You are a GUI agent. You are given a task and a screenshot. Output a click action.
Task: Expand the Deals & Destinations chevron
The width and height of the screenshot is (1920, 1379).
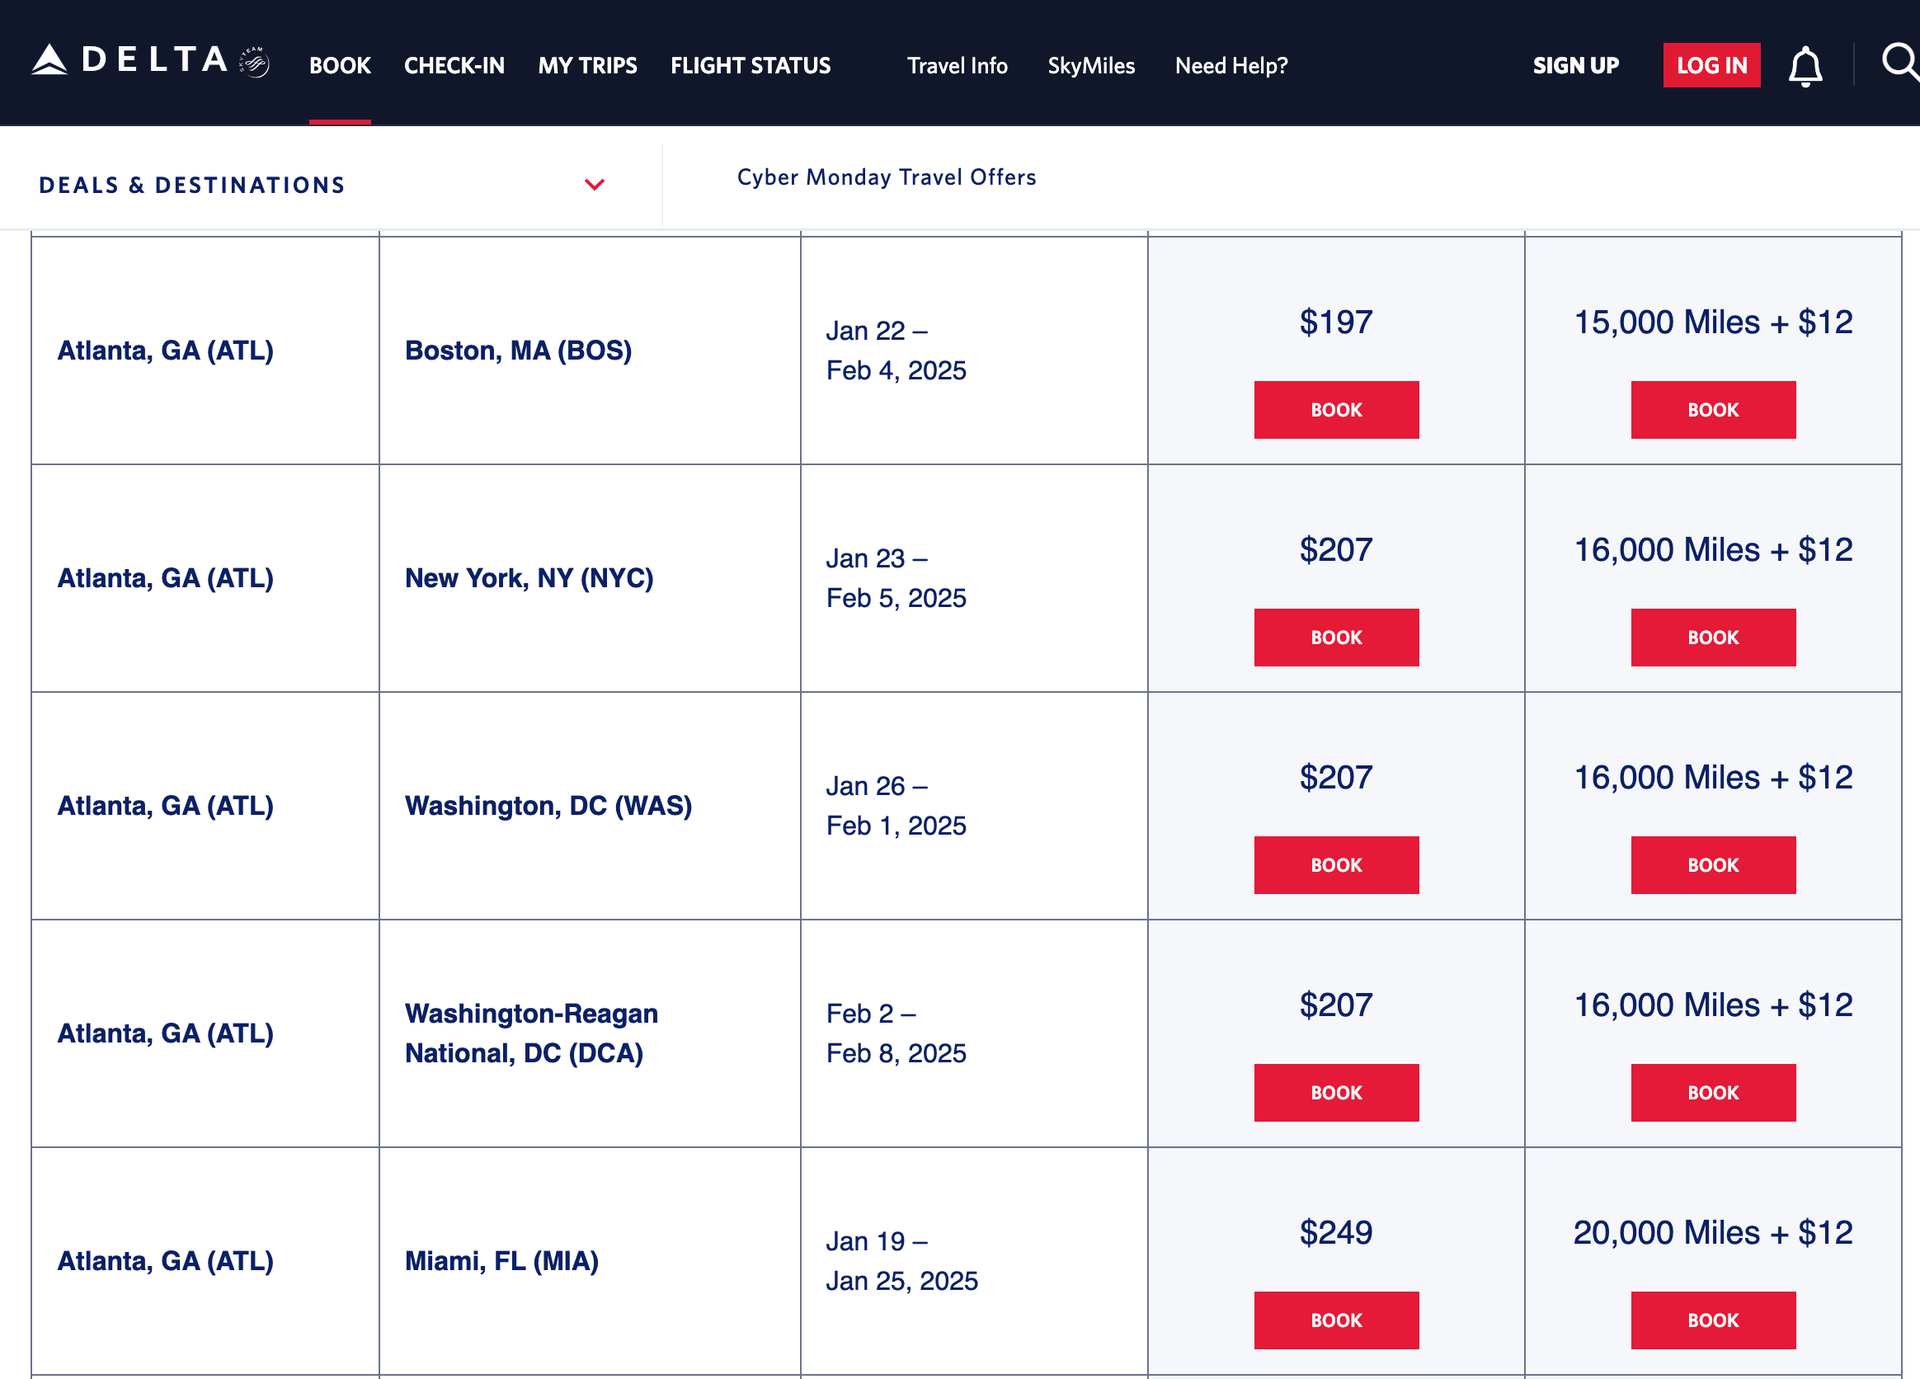tap(594, 185)
